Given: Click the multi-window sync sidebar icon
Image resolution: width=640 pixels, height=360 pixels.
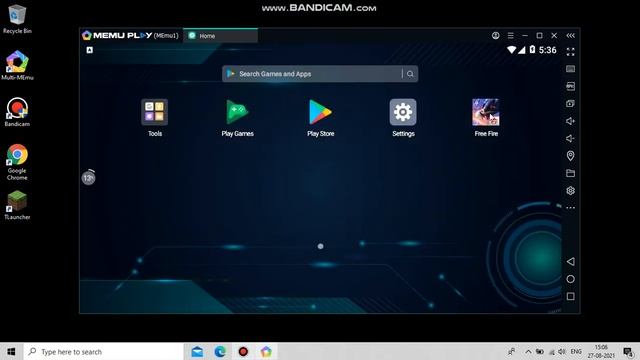Looking at the screenshot, I should click(571, 103).
